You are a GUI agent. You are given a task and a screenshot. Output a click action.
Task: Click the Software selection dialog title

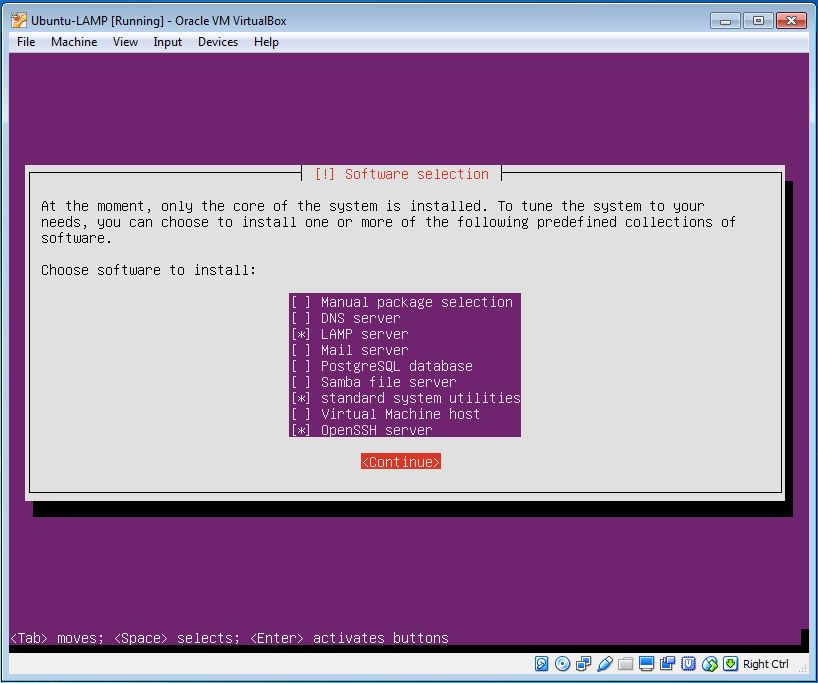click(402, 174)
